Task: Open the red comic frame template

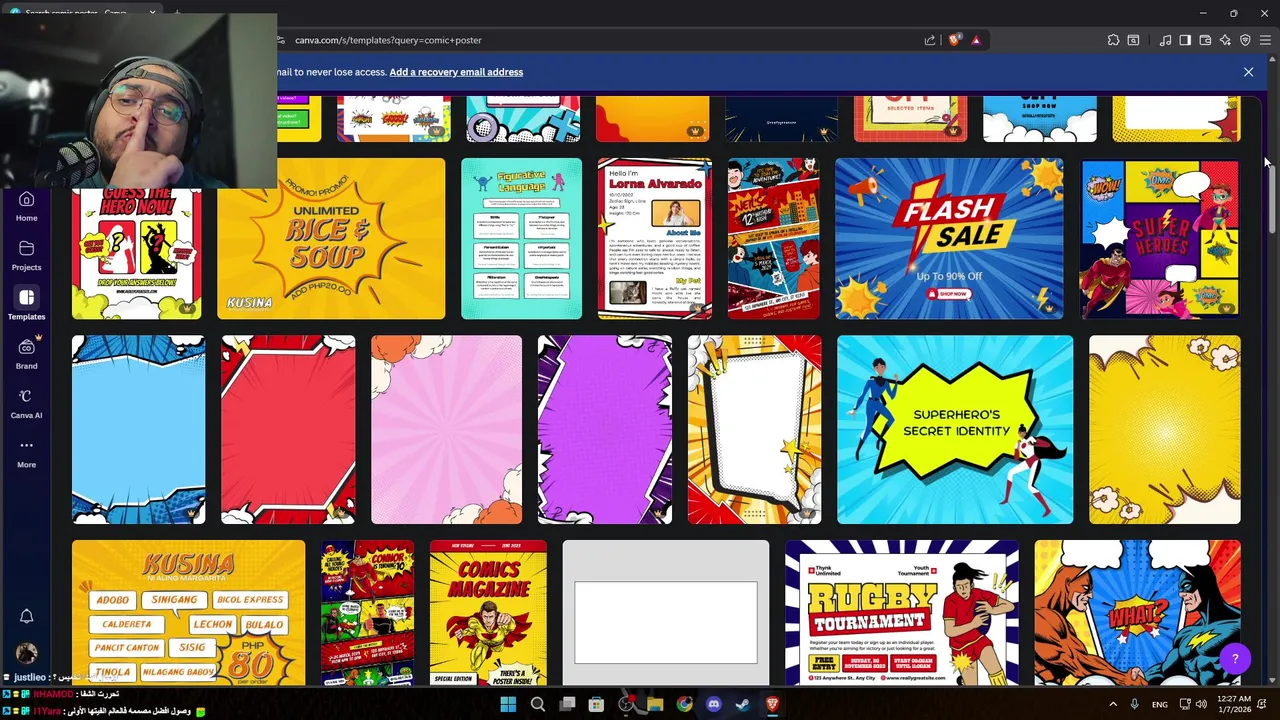Action: click(x=288, y=429)
